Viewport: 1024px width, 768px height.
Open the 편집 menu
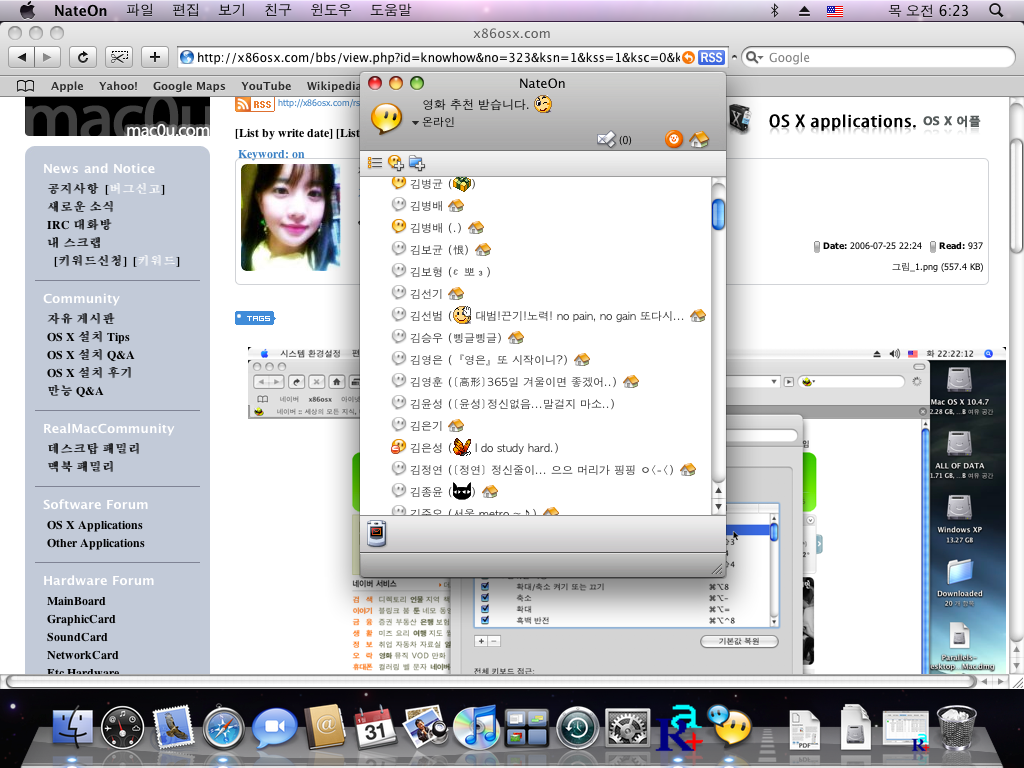(x=185, y=10)
